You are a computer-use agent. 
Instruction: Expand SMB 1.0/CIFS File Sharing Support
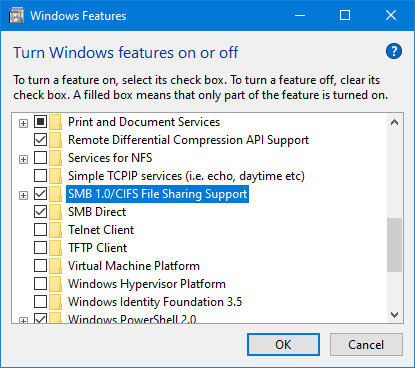pyautogui.click(x=23, y=196)
